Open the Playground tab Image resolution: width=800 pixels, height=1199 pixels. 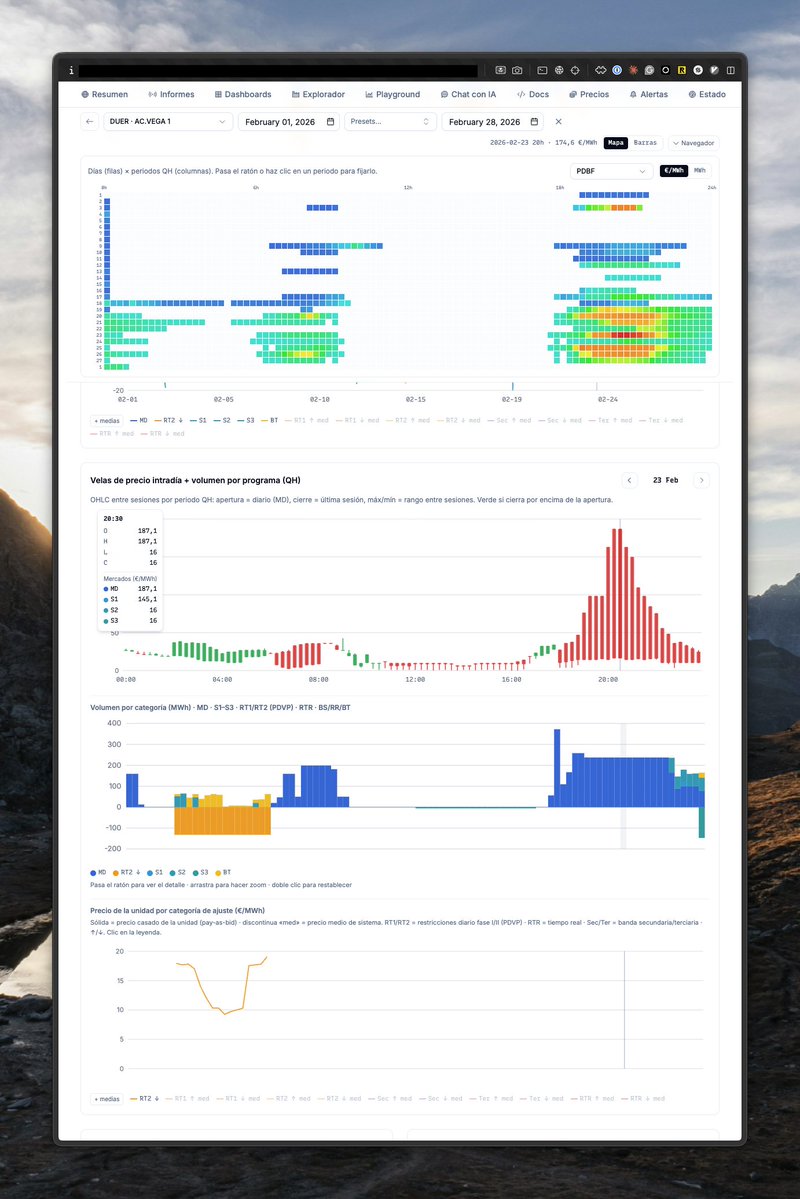pyautogui.click(x=393, y=95)
